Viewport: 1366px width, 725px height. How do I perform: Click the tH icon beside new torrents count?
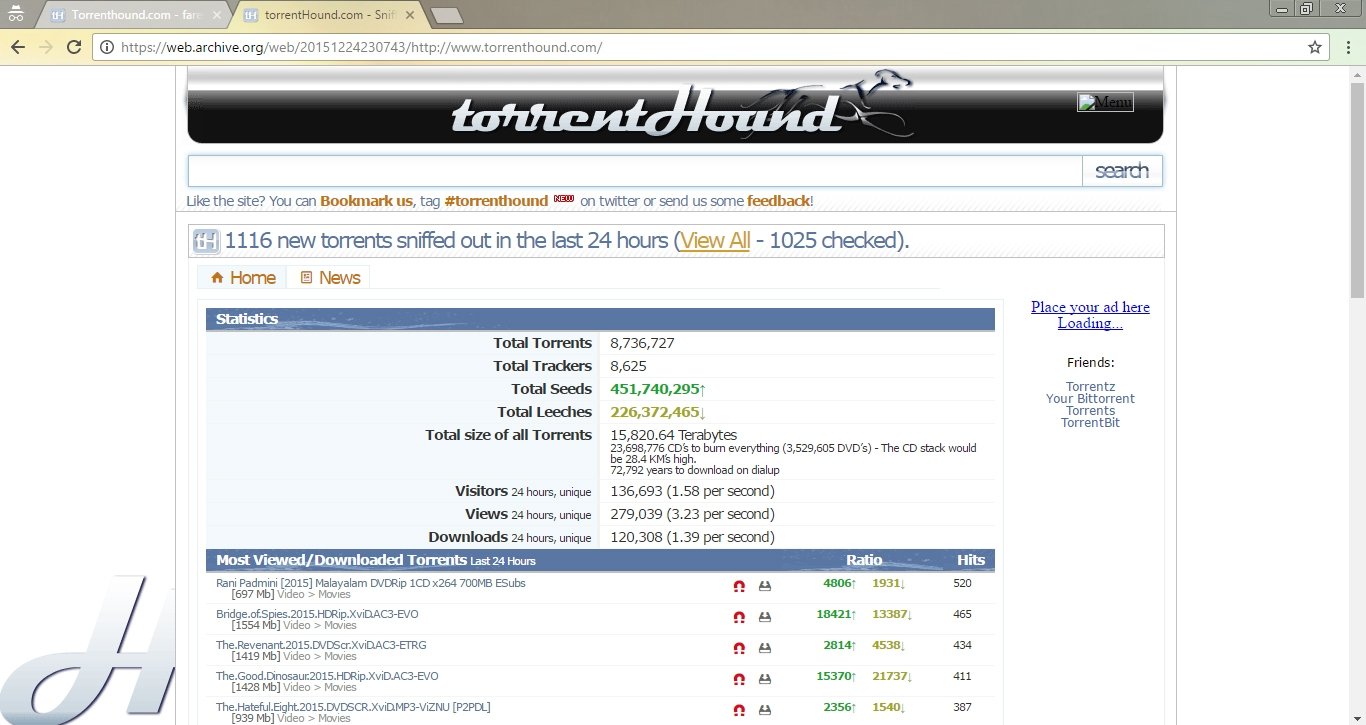pos(206,241)
